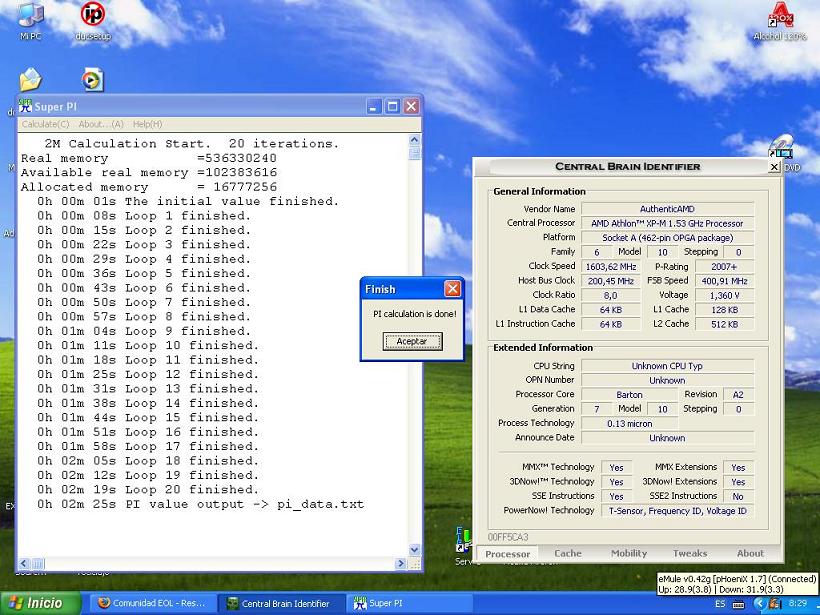
Task: Open the About tab in Central Brain Identifier
Action: coord(750,553)
